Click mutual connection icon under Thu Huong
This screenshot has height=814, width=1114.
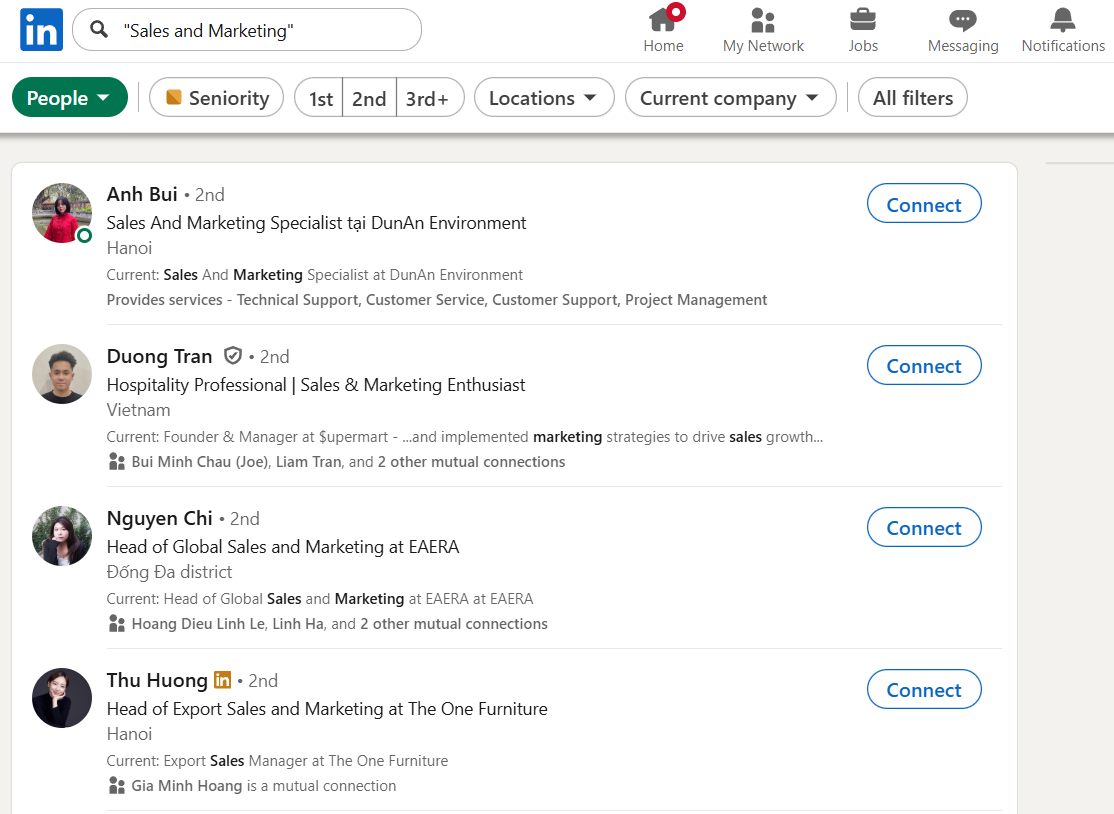click(x=117, y=786)
